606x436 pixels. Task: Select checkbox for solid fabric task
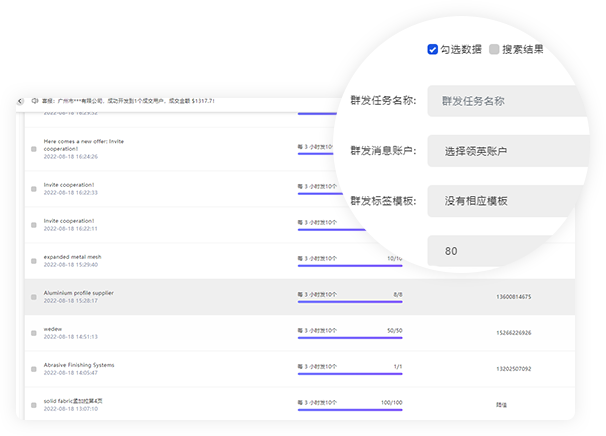pyautogui.click(x=33, y=405)
